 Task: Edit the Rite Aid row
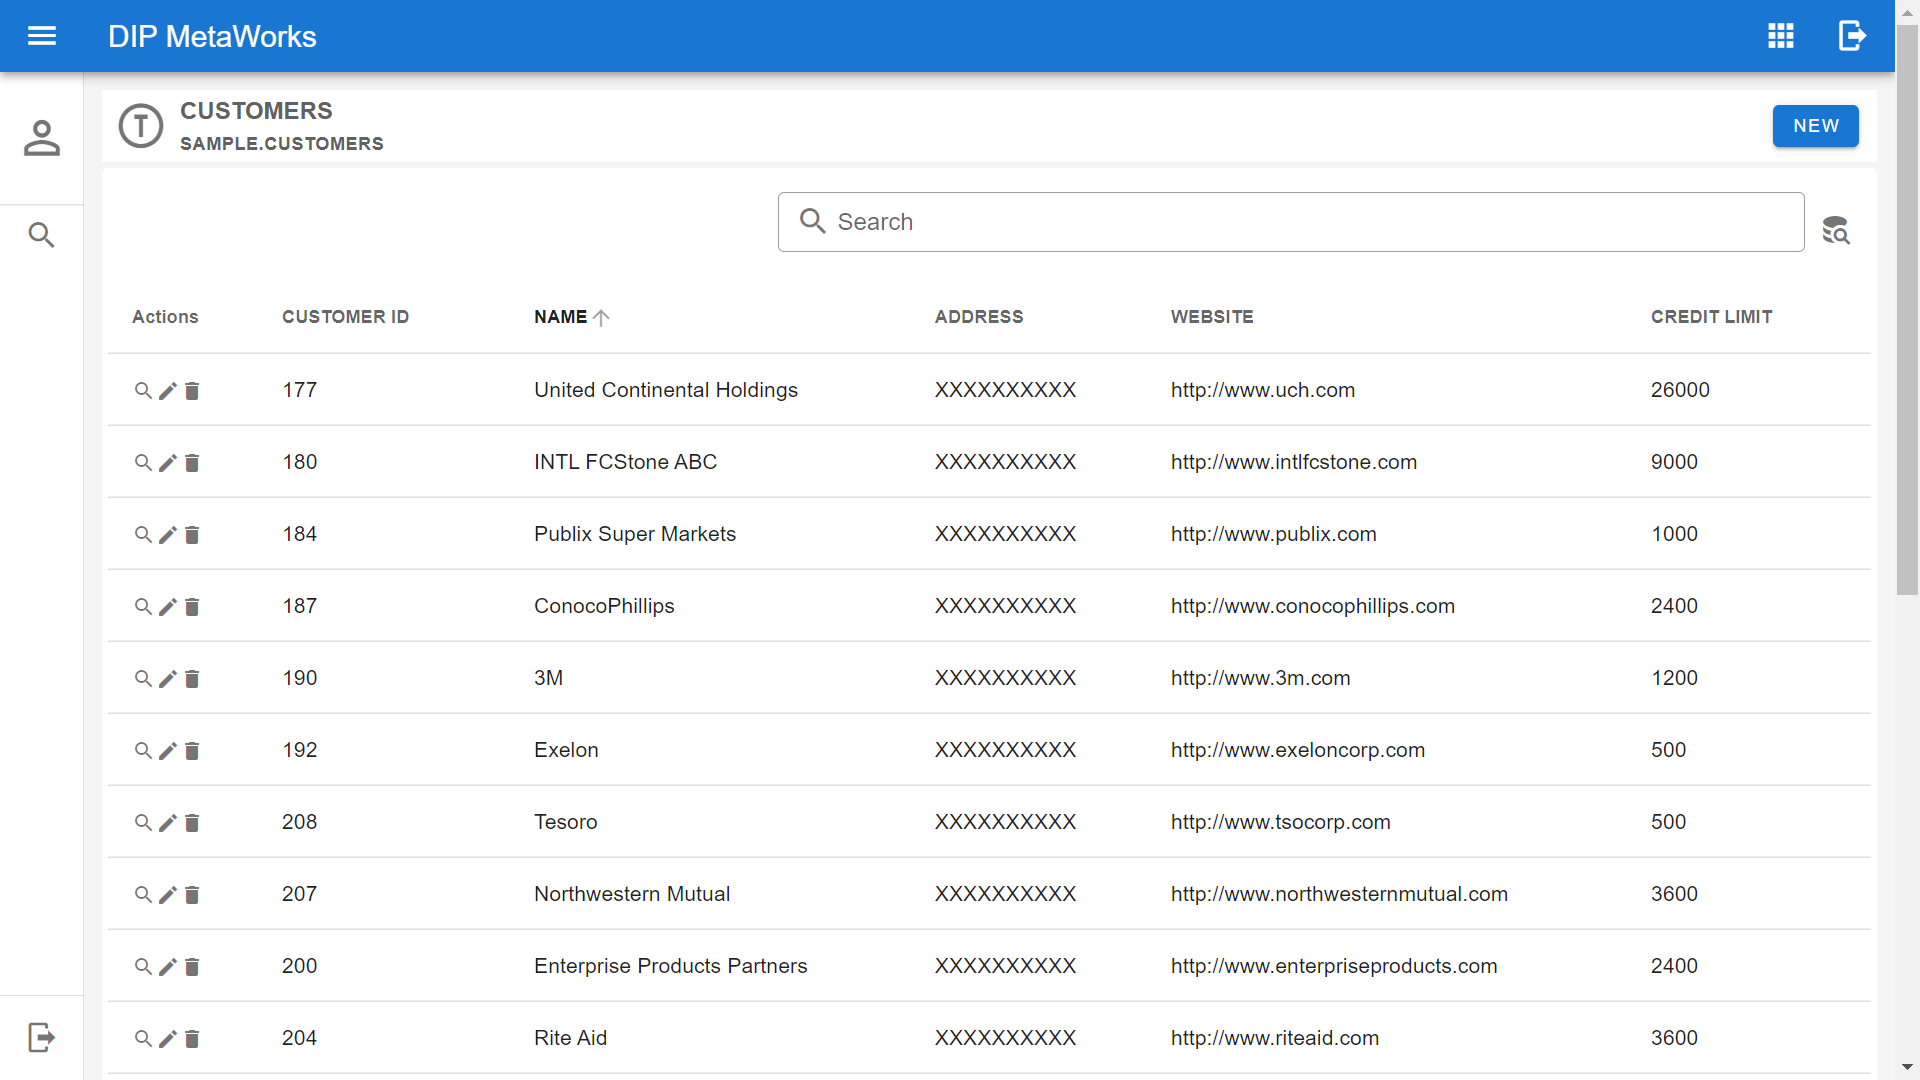point(168,1038)
